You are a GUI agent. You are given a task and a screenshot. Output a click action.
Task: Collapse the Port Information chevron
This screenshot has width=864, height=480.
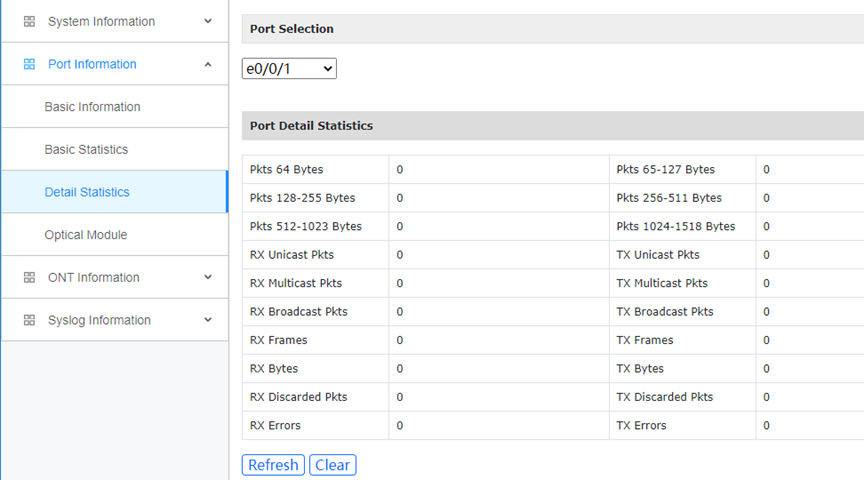pos(208,64)
